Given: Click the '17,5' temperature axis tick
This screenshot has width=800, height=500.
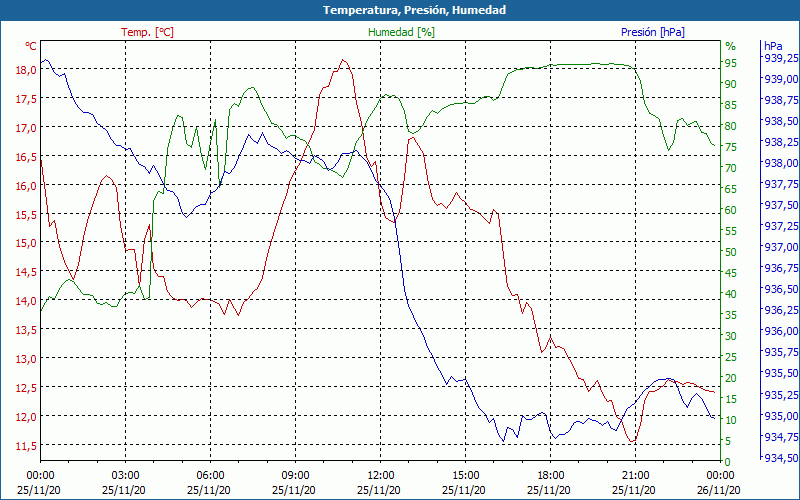Looking at the screenshot, I should coord(27,99).
